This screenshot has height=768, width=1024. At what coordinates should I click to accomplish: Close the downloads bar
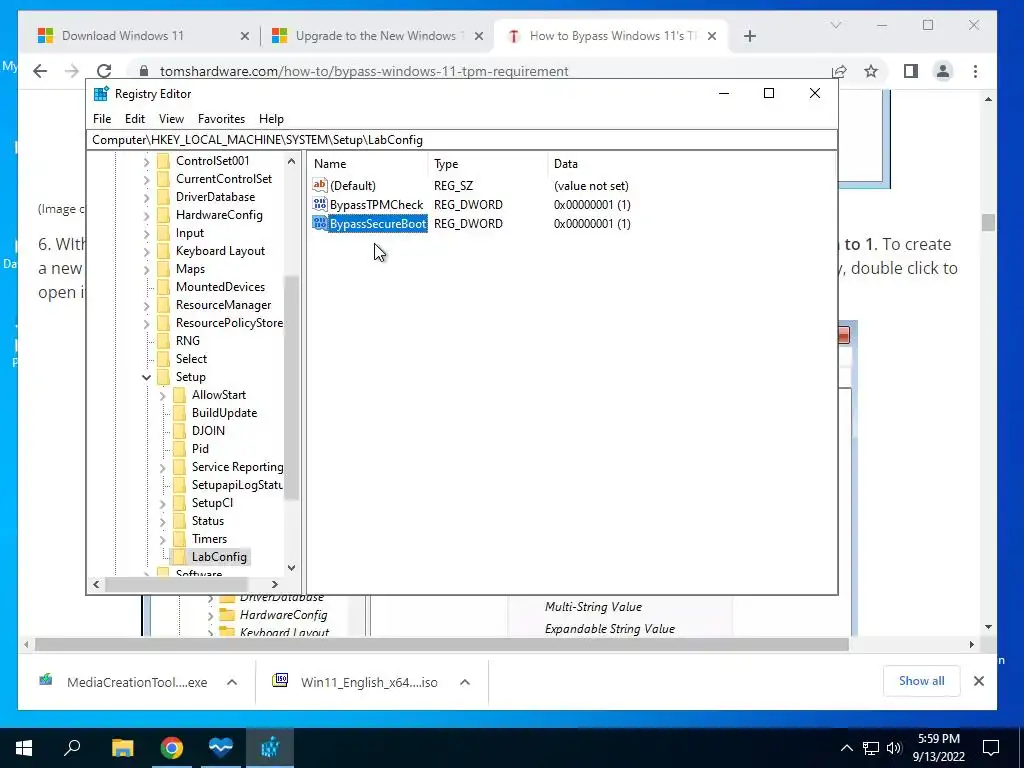[x=978, y=681]
